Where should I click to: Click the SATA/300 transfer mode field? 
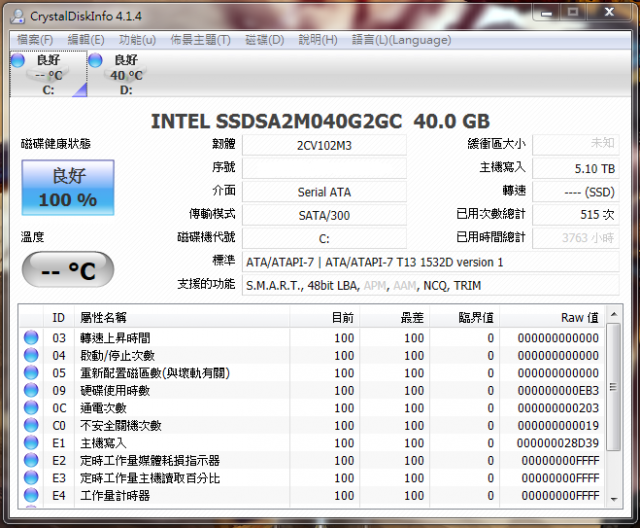pos(324,215)
